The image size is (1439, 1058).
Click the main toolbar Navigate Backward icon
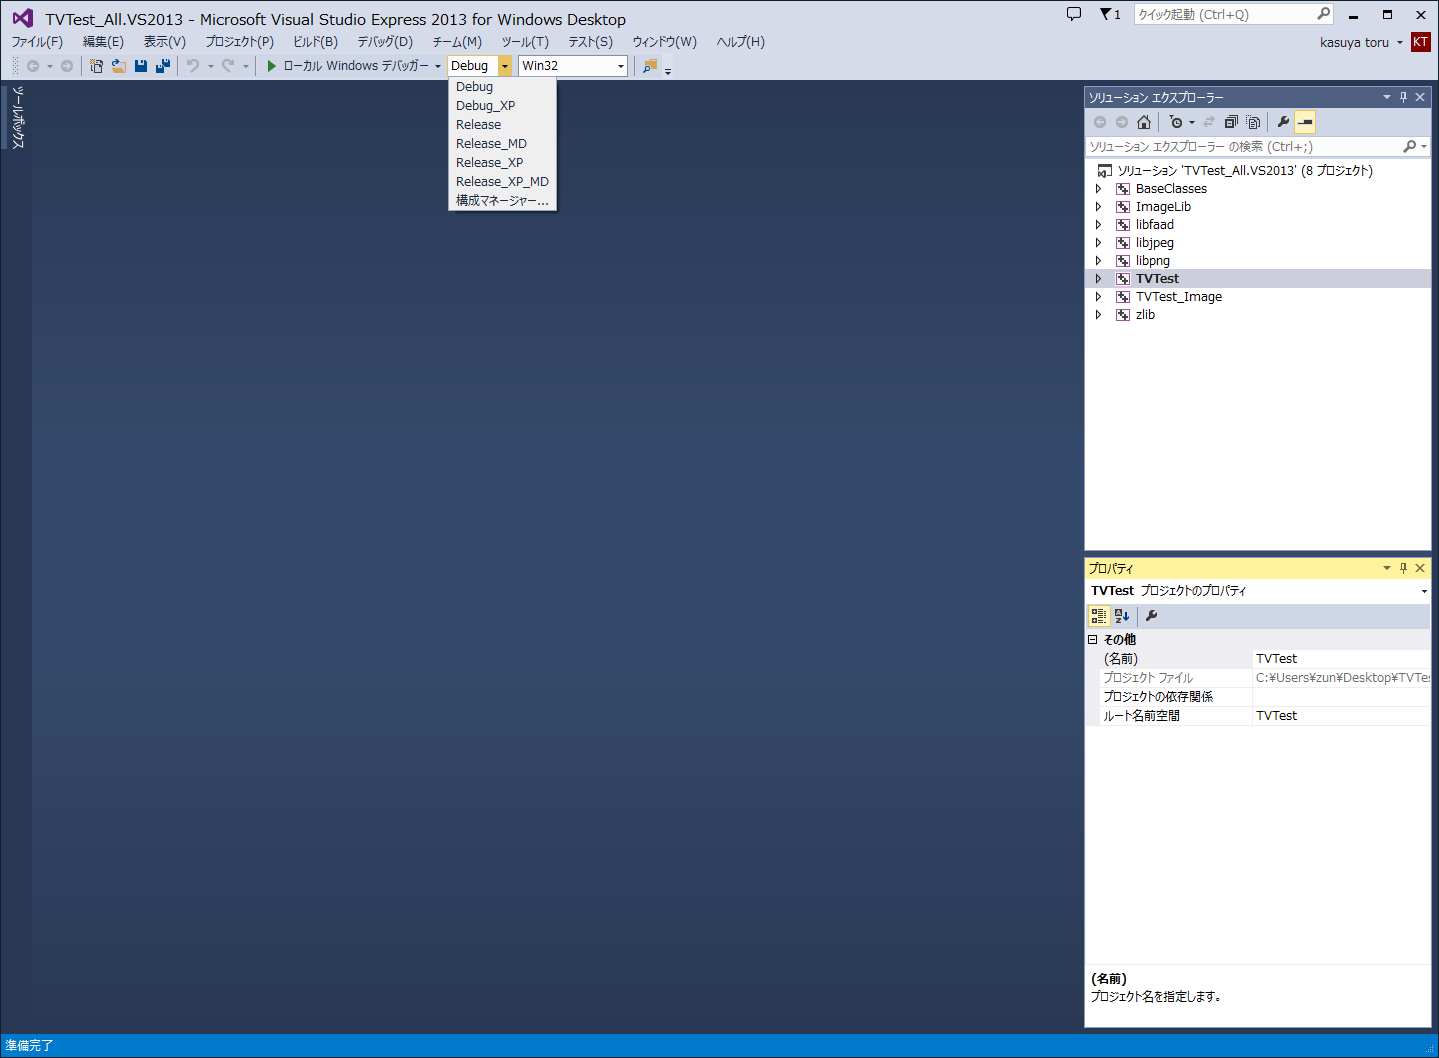point(33,66)
